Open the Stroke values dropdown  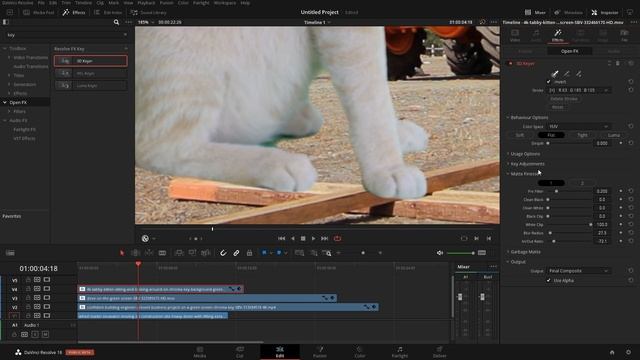click(x=578, y=90)
